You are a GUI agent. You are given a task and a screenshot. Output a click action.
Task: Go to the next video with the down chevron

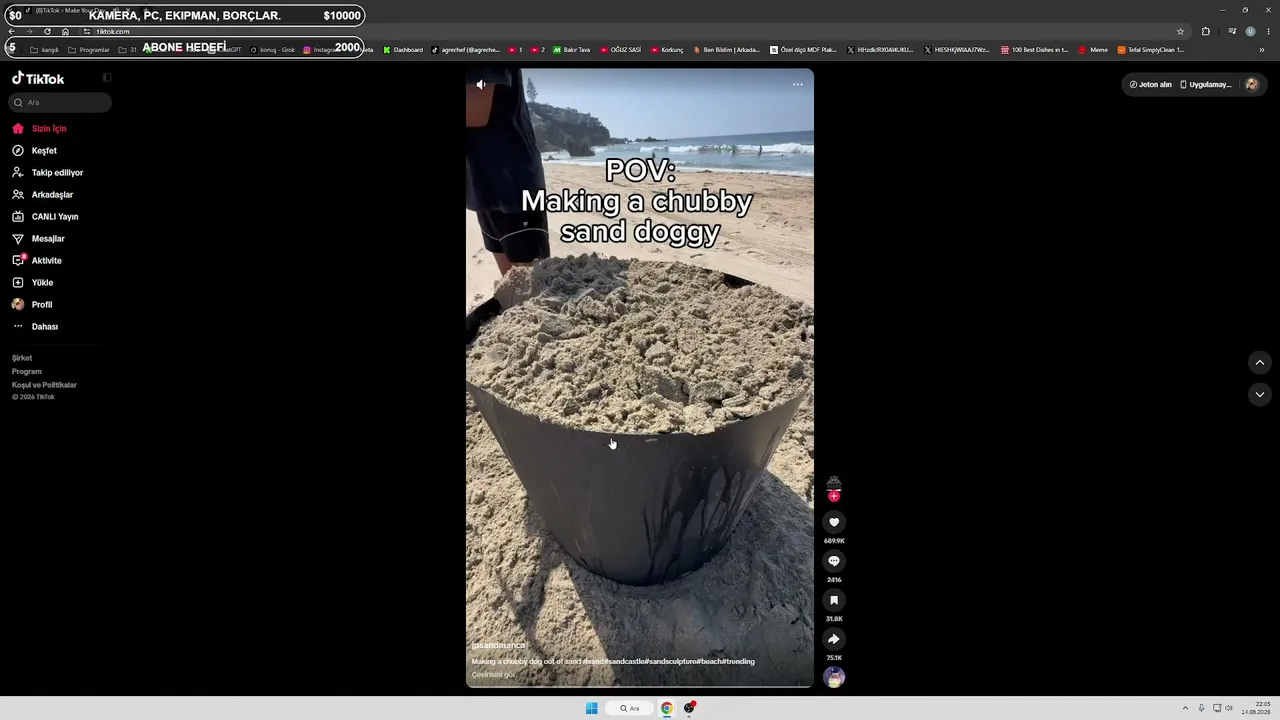click(x=1259, y=394)
